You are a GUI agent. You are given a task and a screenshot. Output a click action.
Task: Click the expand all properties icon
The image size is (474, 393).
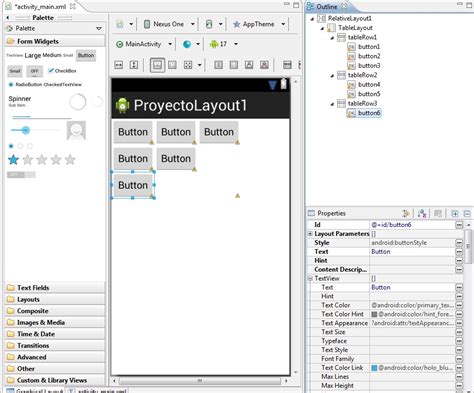click(454, 213)
